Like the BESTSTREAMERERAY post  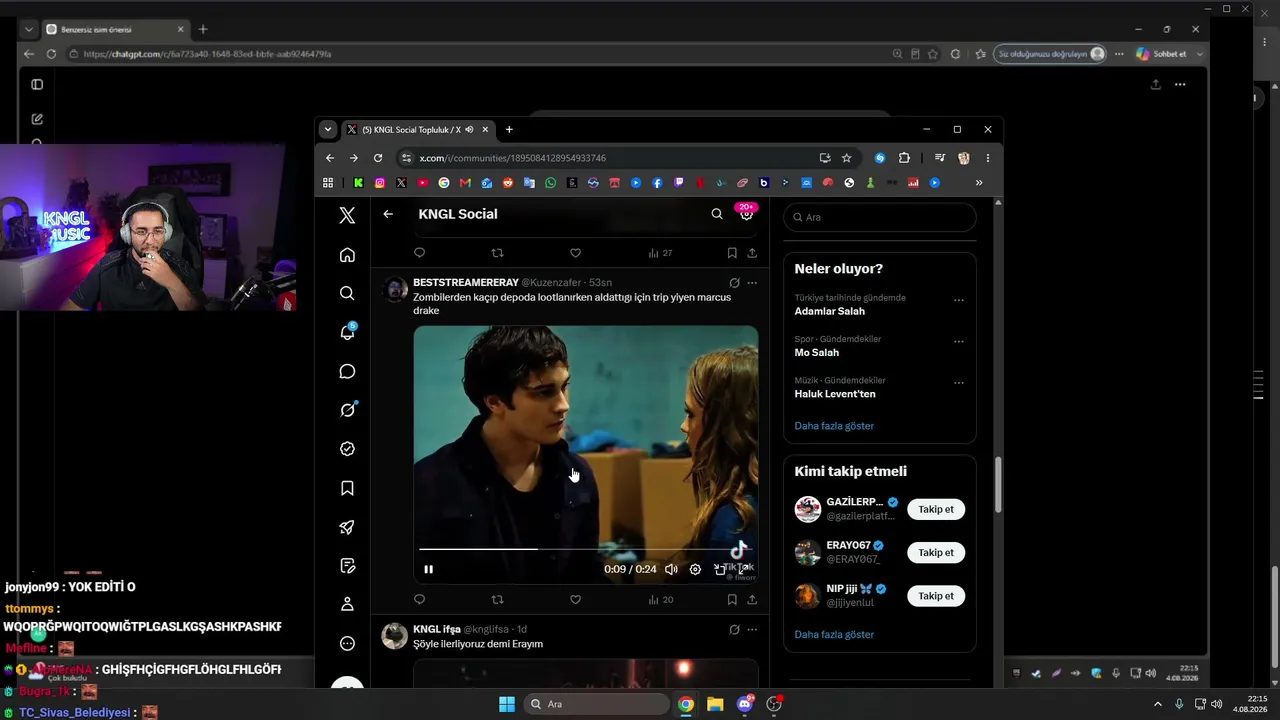pyautogui.click(x=575, y=600)
